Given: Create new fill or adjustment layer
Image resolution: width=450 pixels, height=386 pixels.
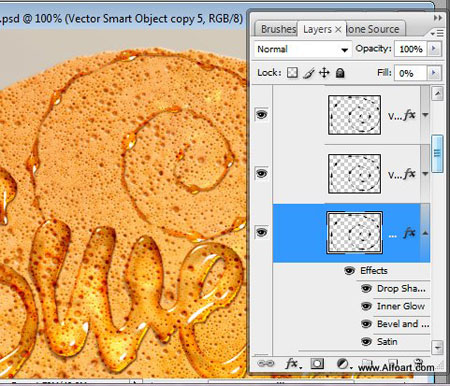Looking at the screenshot, I should click(x=343, y=364).
